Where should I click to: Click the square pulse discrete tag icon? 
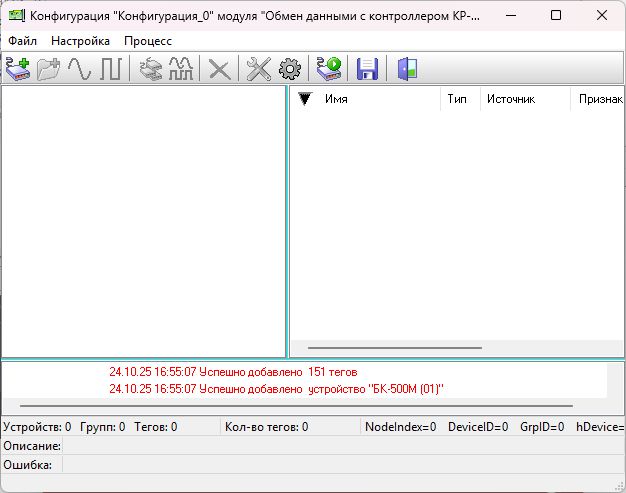[x=109, y=69]
